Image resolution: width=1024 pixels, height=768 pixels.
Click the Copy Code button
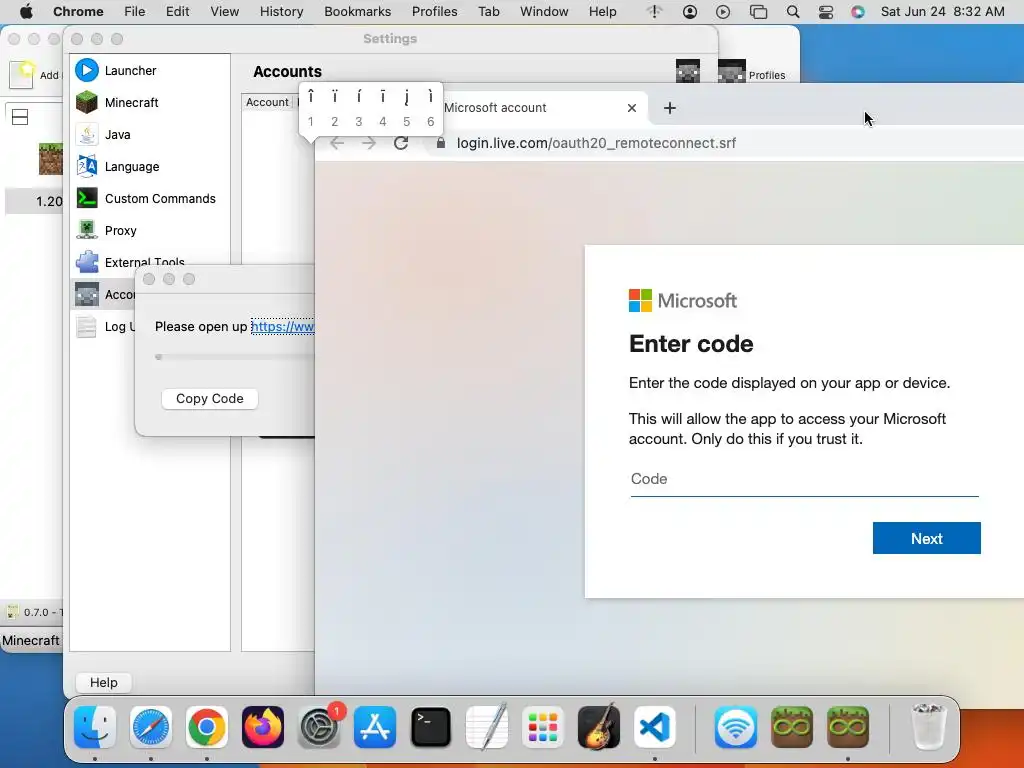[x=210, y=398]
